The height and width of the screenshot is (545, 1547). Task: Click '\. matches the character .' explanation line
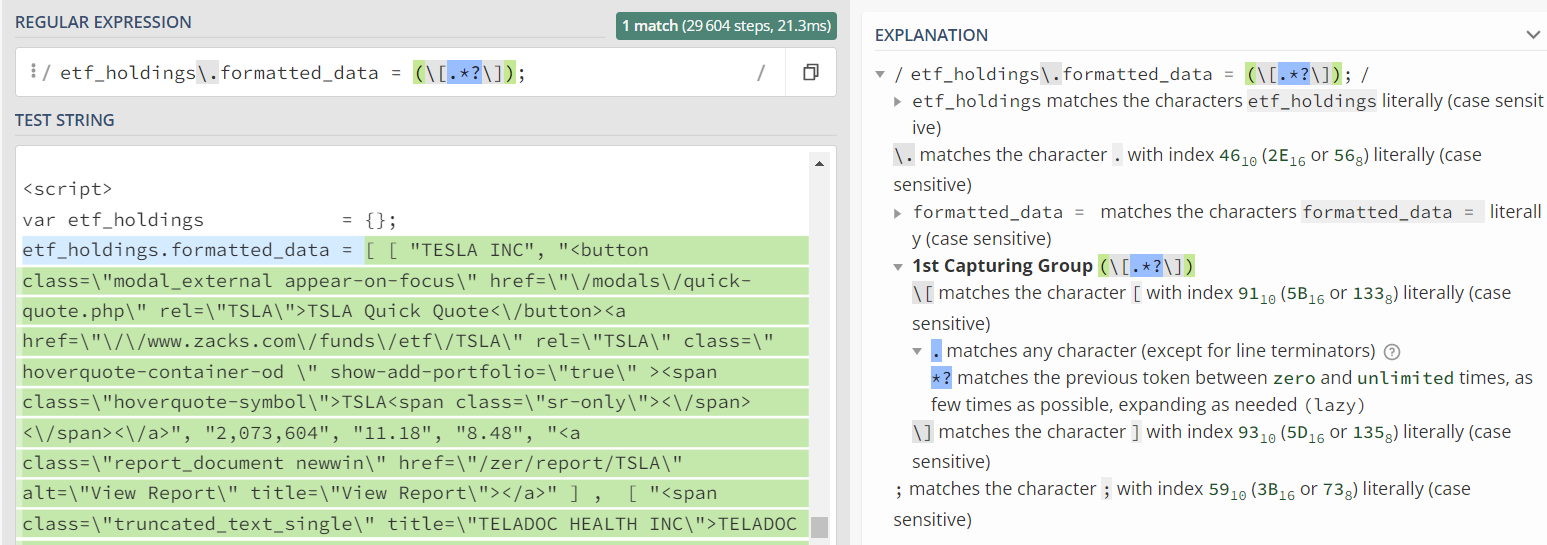click(1187, 169)
